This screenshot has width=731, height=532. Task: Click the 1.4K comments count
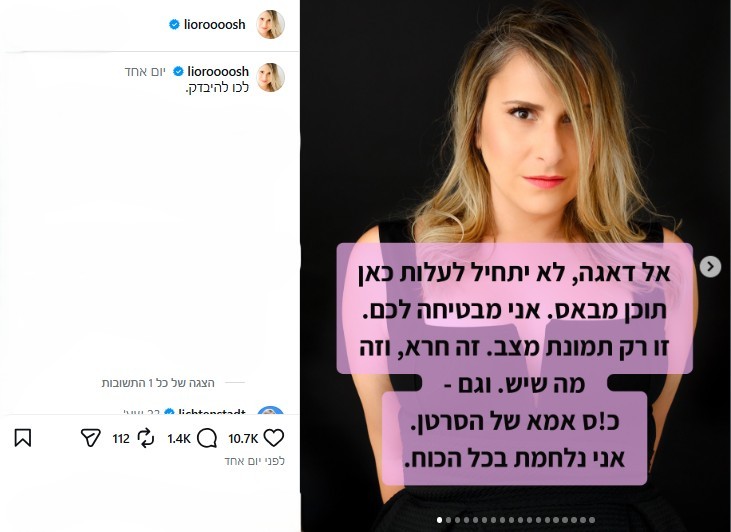pyautogui.click(x=179, y=438)
